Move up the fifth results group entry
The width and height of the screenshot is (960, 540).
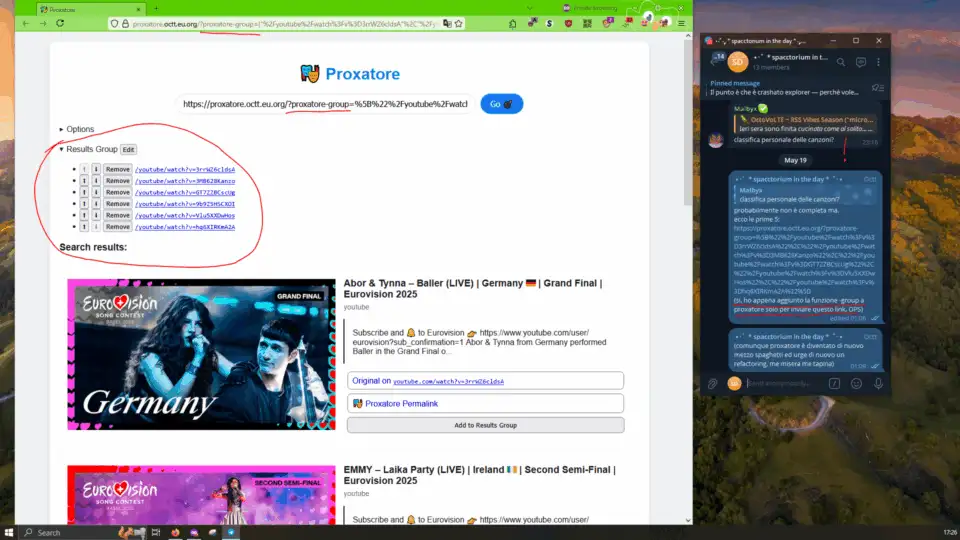[x=84, y=216]
